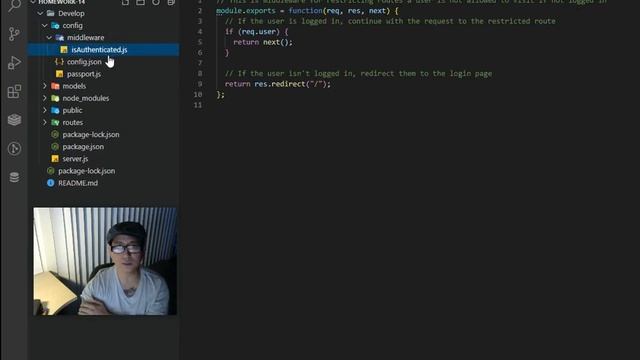This screenshot has height=360, width=640.
Task: Open the database icon in activity bar
Action: click(14, 177)
